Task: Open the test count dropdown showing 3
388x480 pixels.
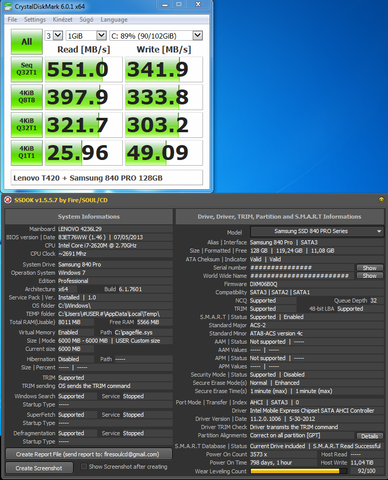Action: tap(54, 36)
